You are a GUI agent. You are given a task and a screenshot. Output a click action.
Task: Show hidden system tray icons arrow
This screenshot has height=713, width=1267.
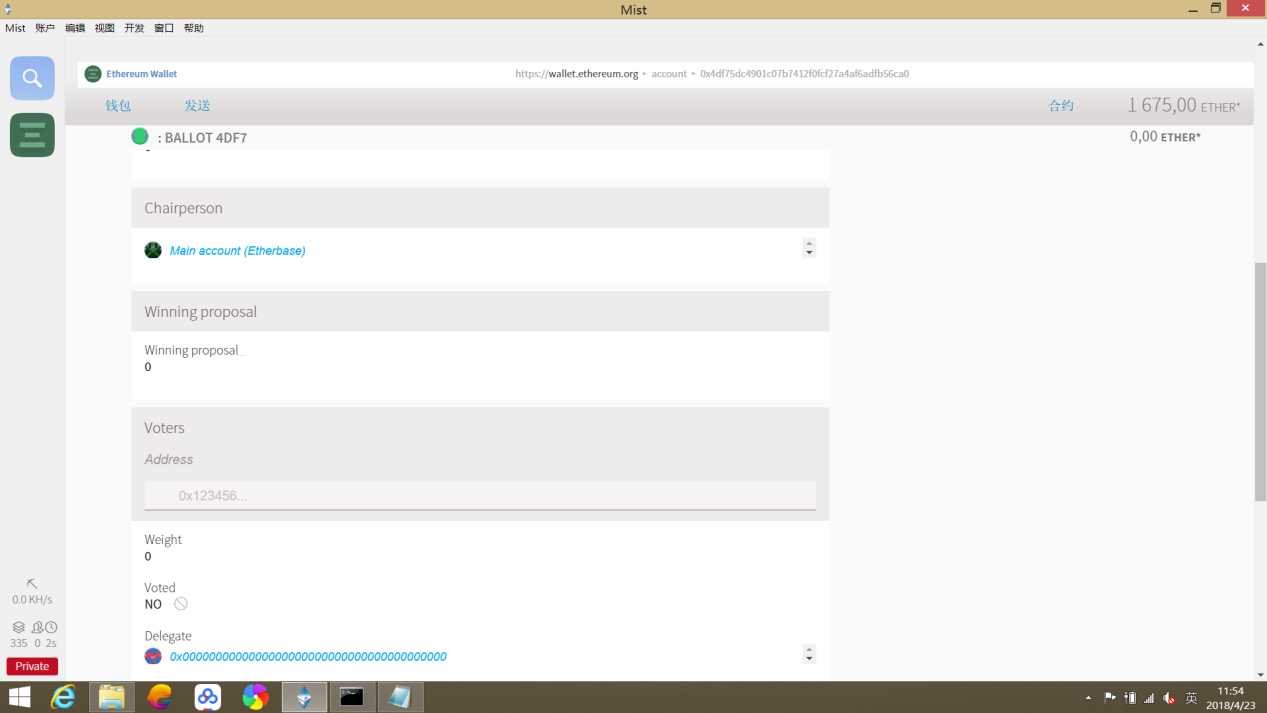[1088, 697]
